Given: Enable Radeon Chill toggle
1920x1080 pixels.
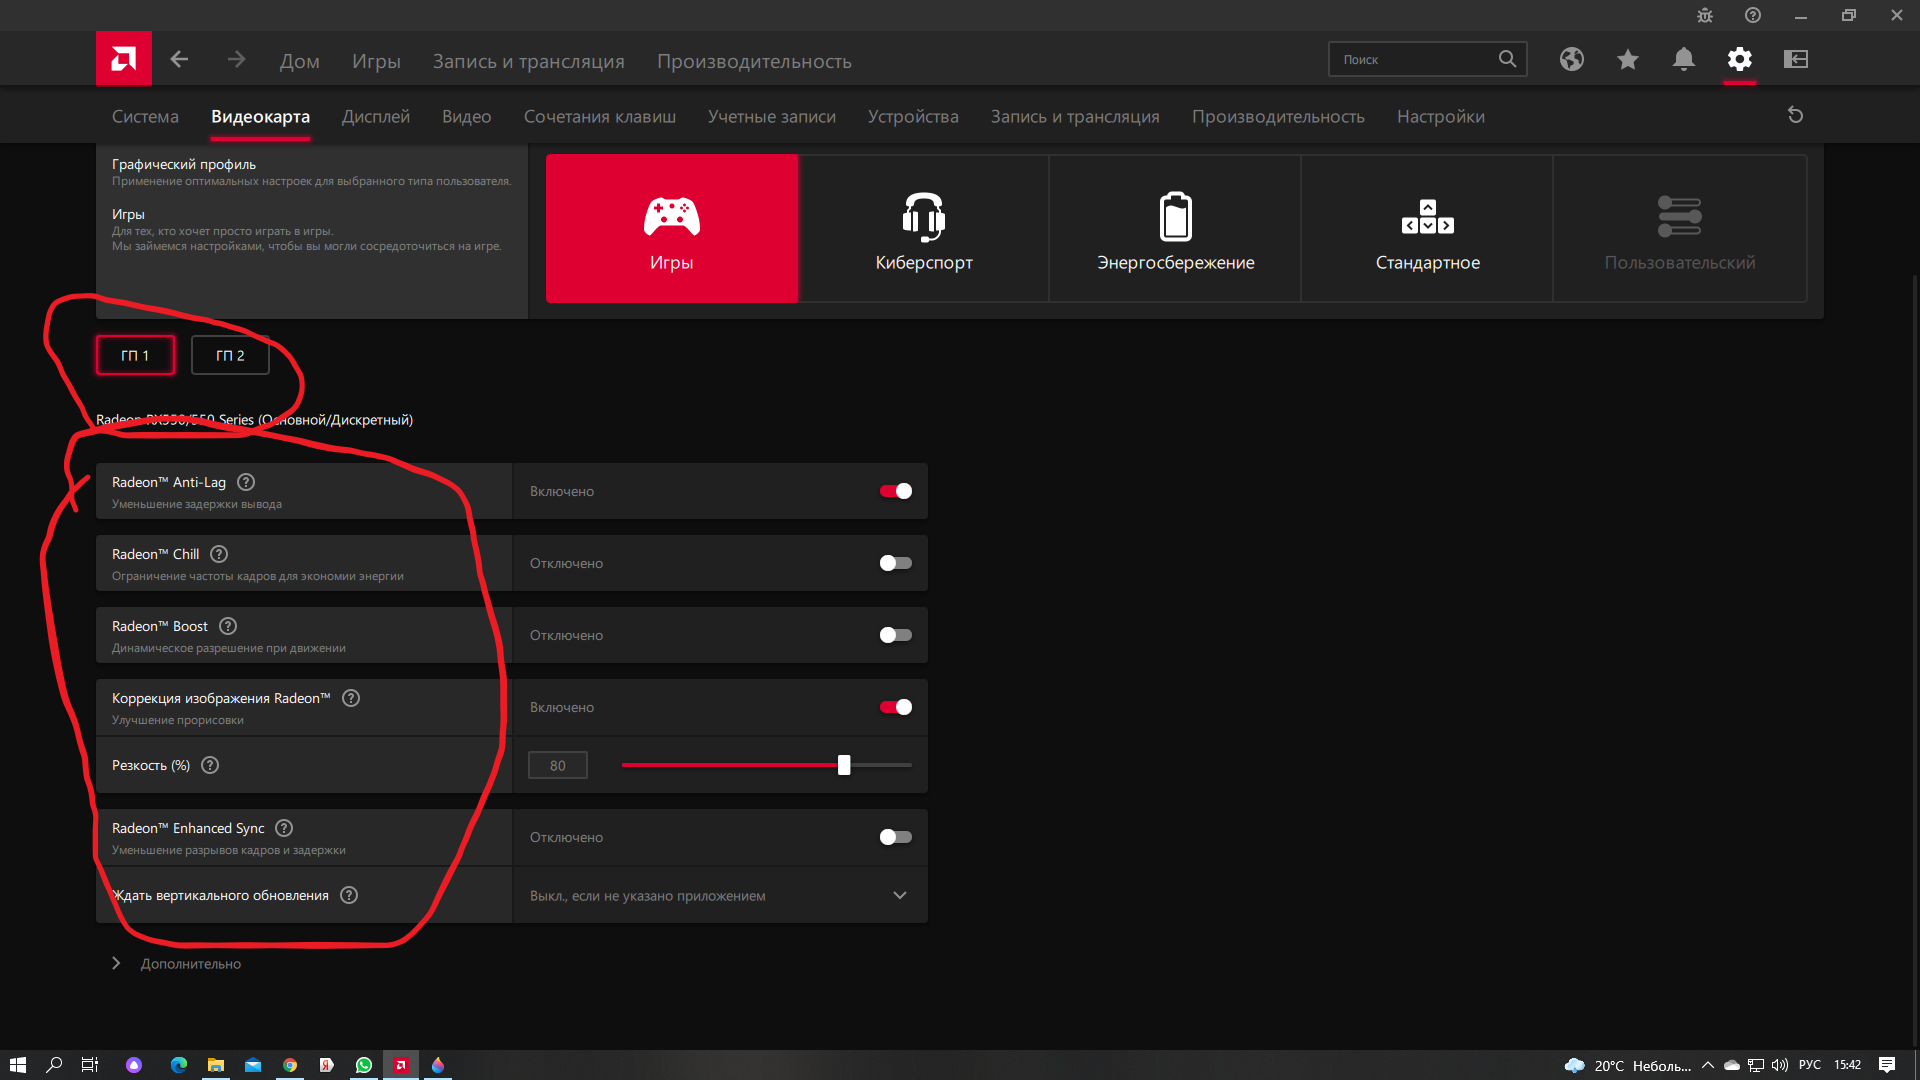Looking at the screenshot, I should 895,563.
